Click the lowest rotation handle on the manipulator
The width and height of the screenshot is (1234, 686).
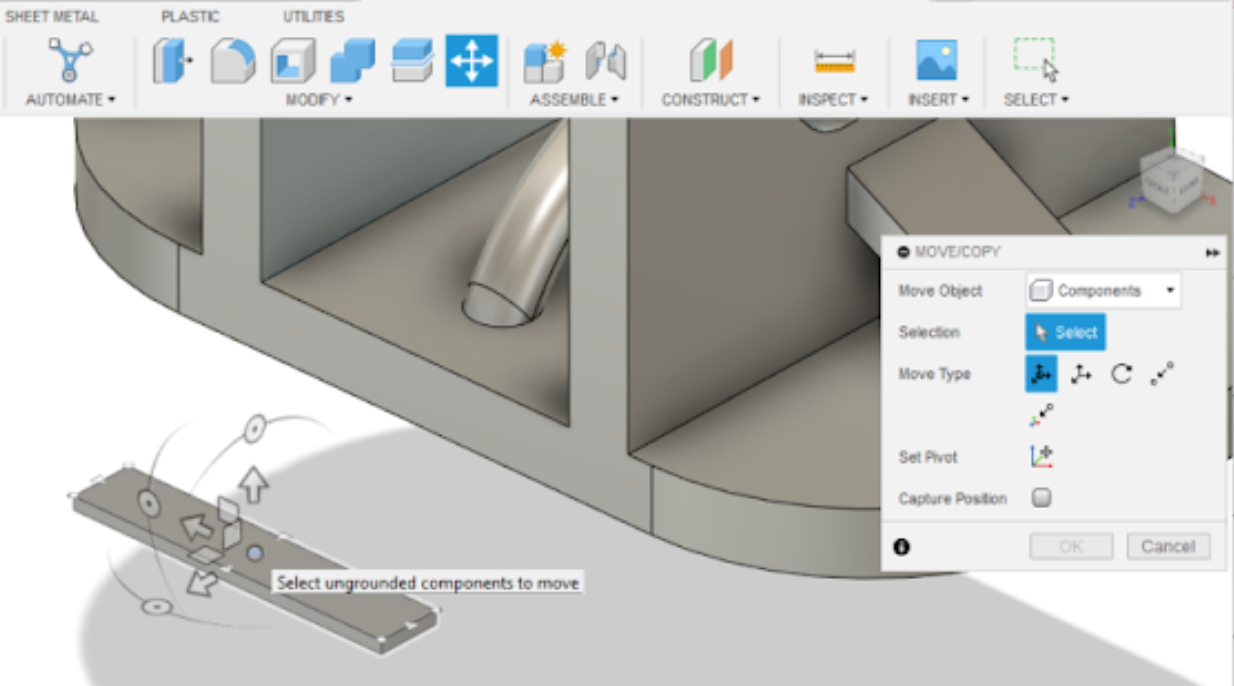(x=155, y=607)
